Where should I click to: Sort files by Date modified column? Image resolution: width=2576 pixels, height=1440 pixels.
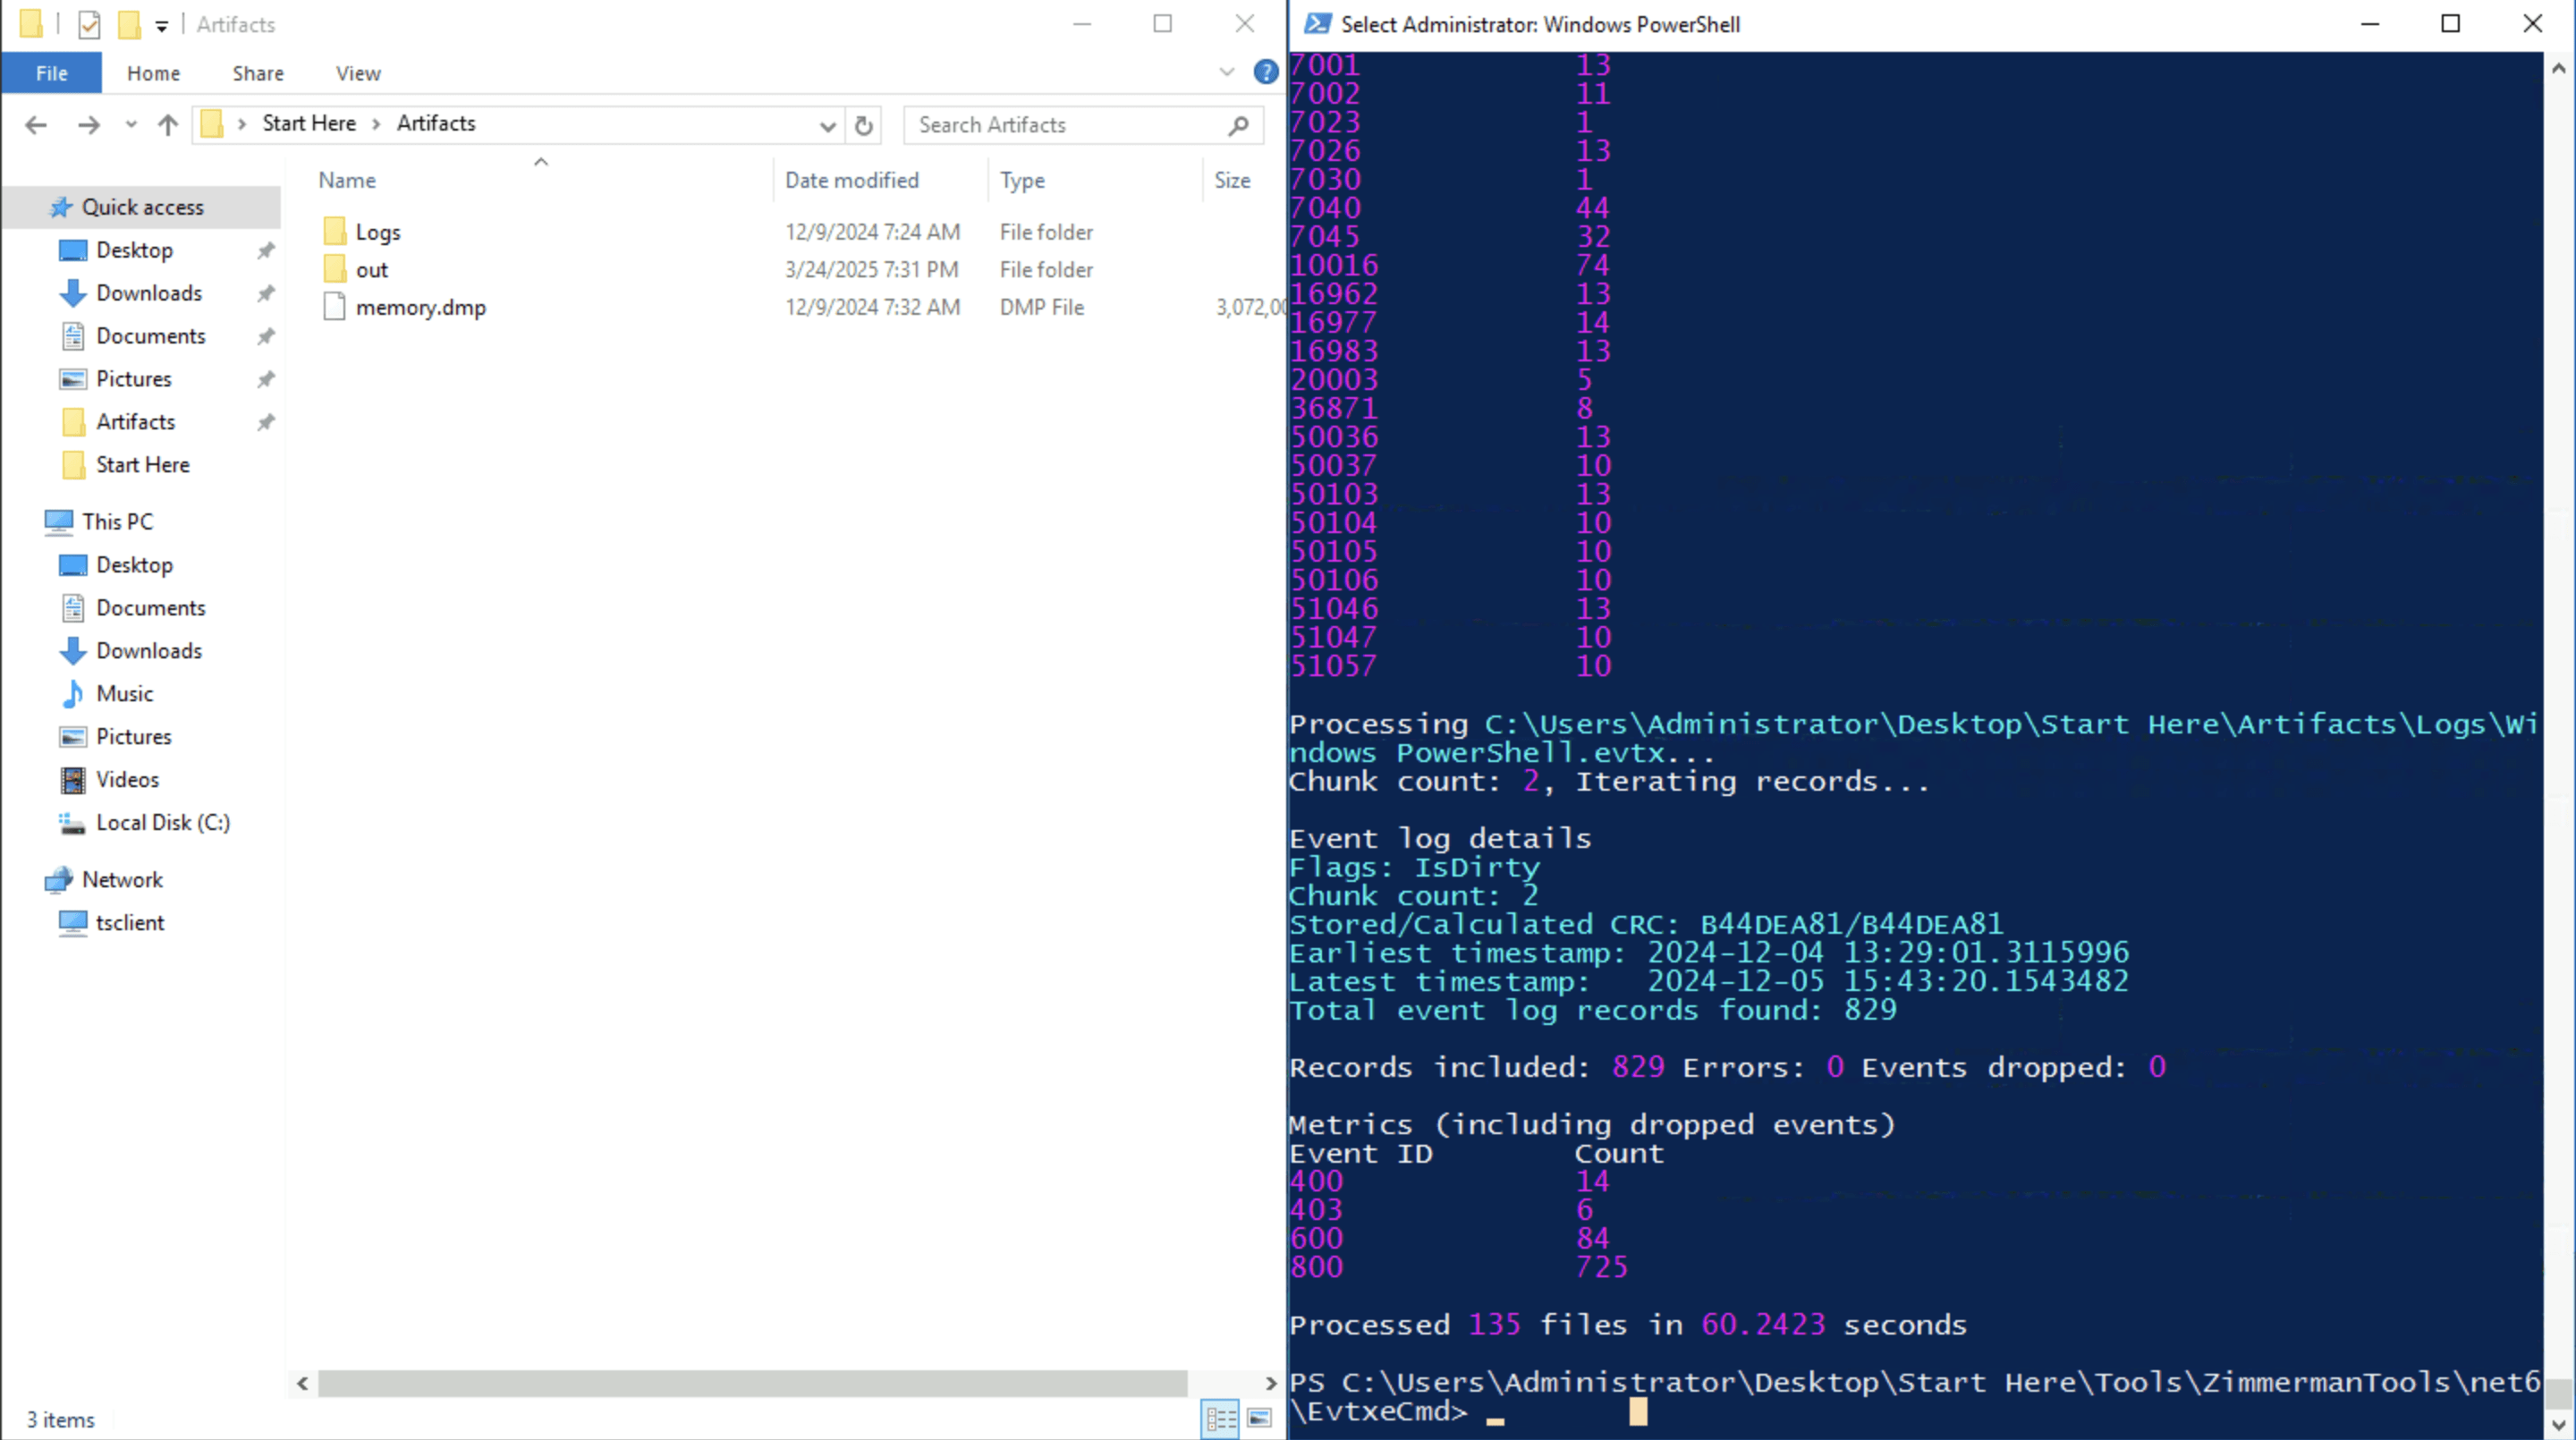click(x=852, y=181)
